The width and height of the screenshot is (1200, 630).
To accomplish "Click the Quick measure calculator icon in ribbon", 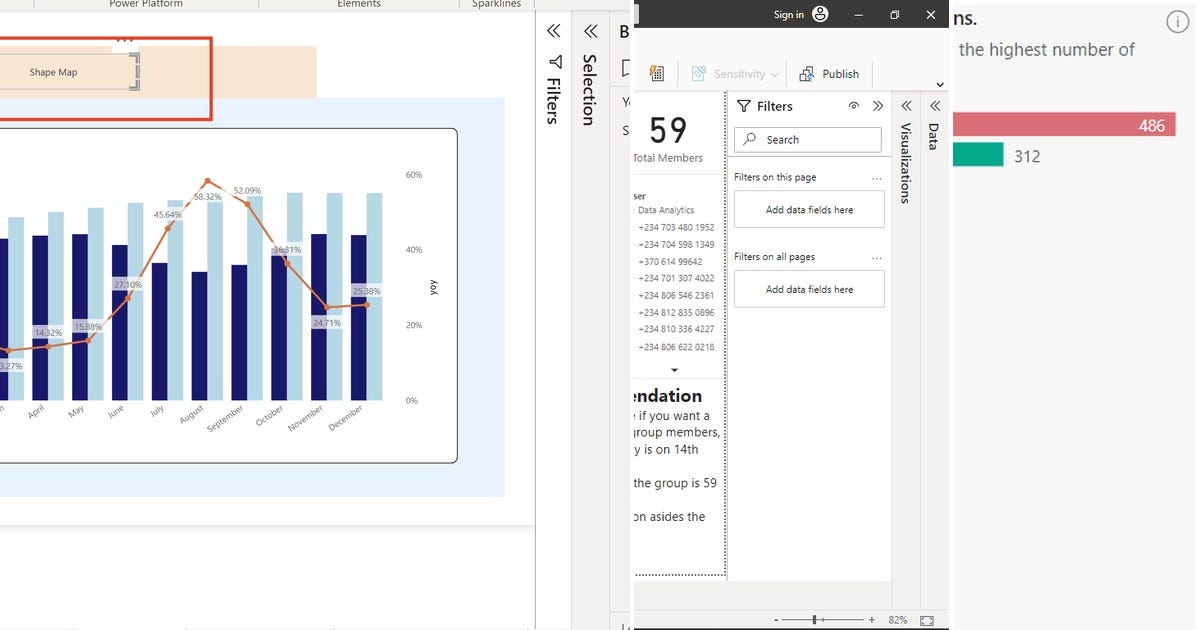I will [x=657, y=73].
